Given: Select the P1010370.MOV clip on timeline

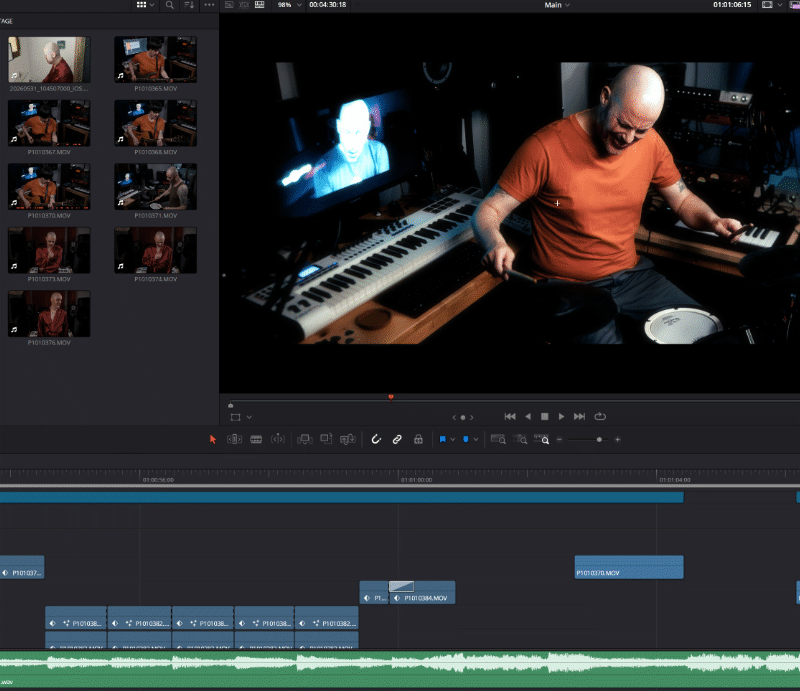Looking at the screenshot, I should [629, 567].
